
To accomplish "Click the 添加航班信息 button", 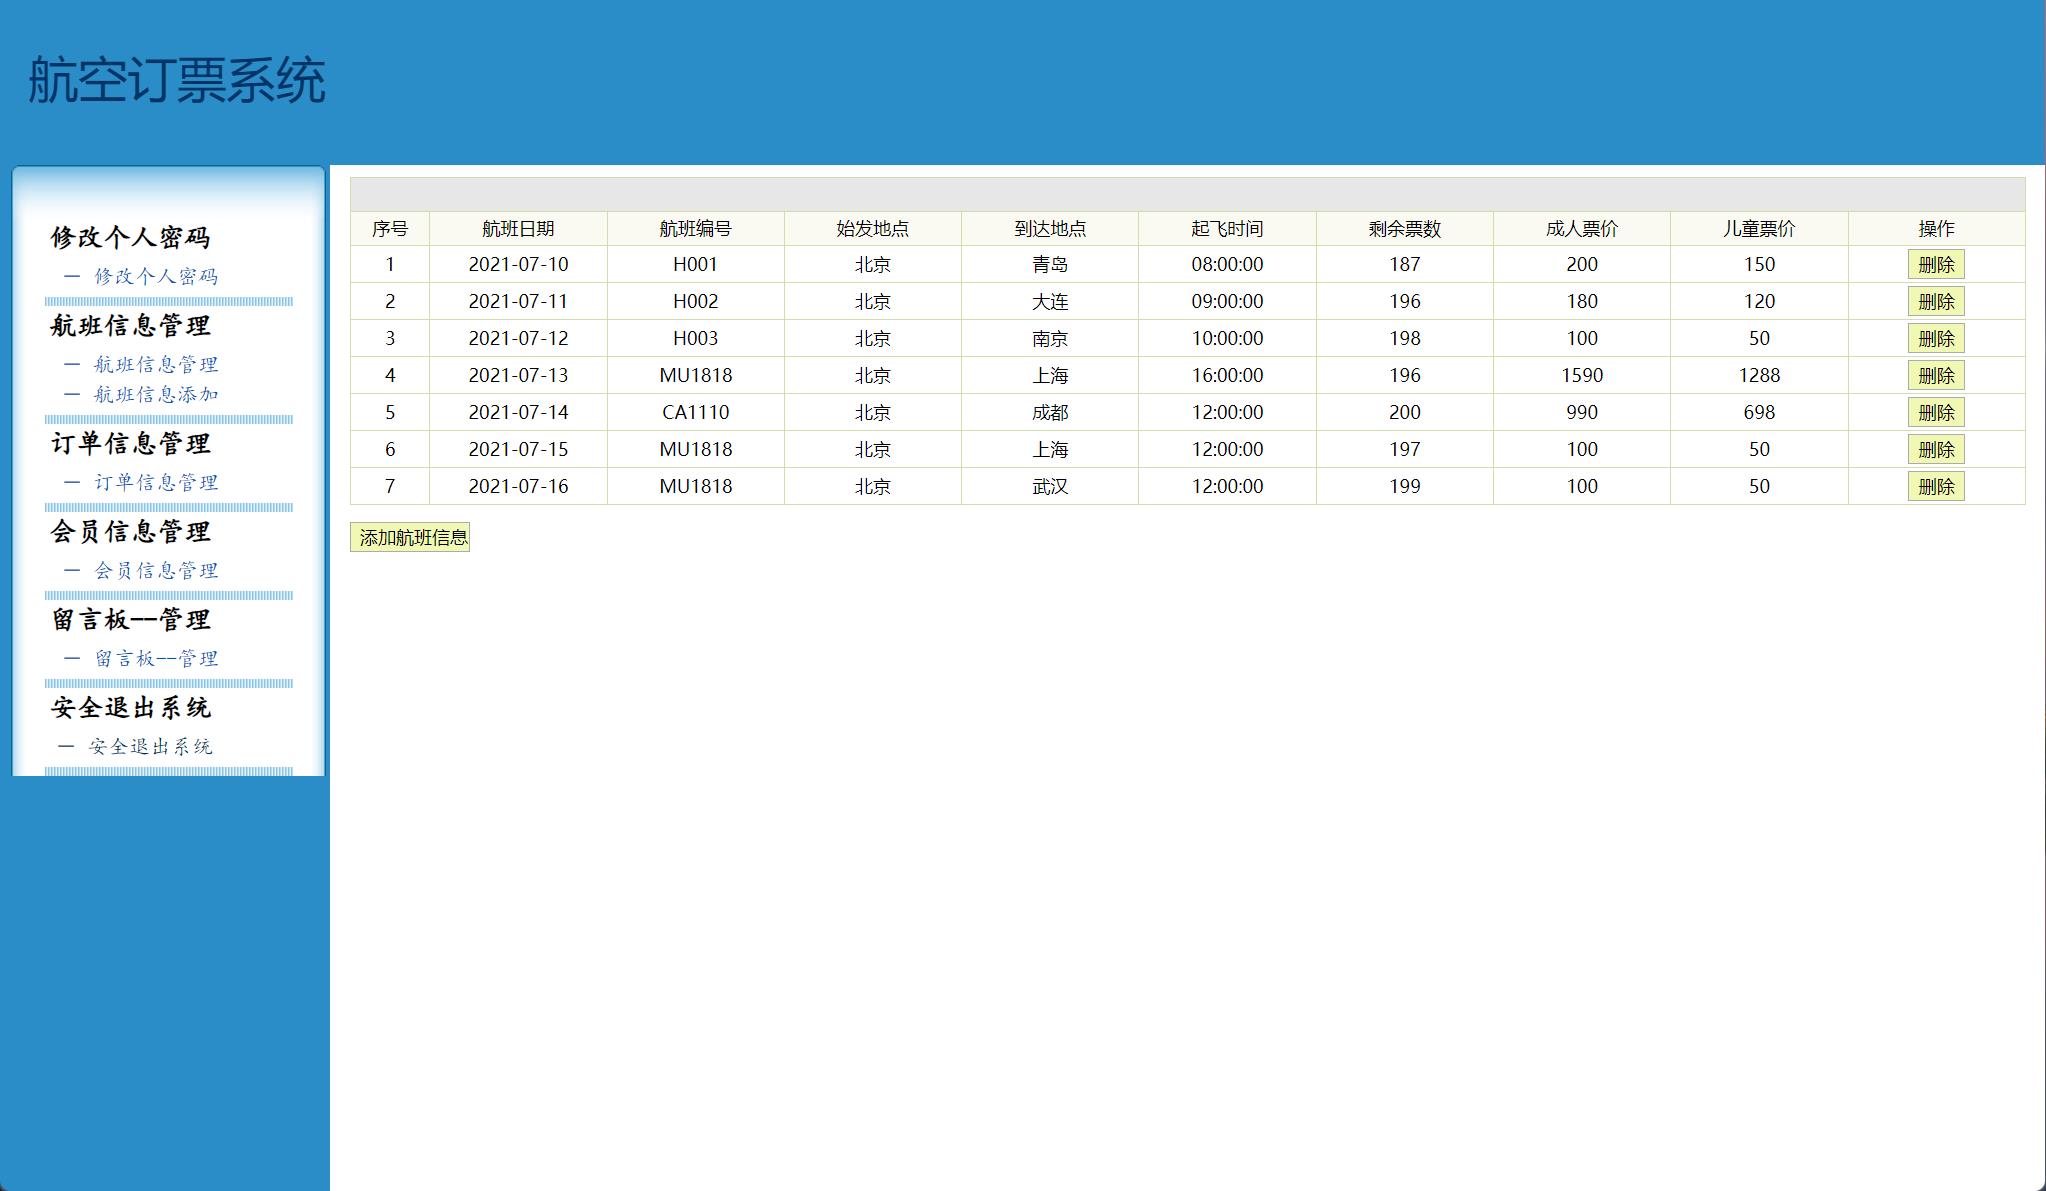I will coord(410,537).
